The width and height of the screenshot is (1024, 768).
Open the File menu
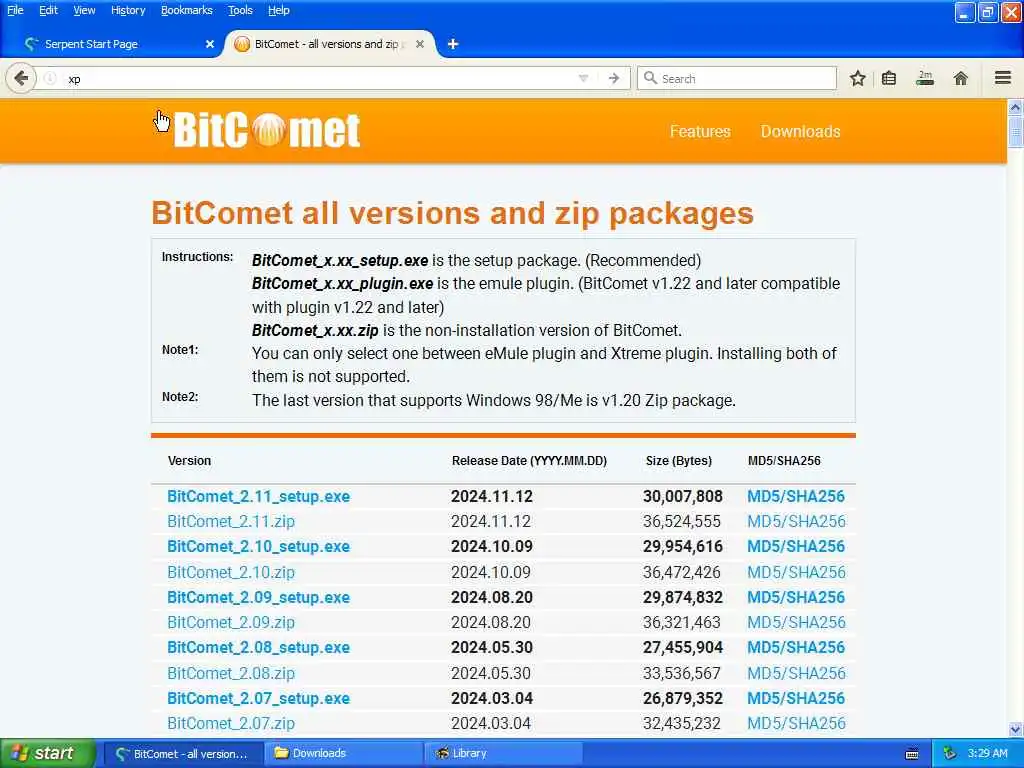(15, 10)
